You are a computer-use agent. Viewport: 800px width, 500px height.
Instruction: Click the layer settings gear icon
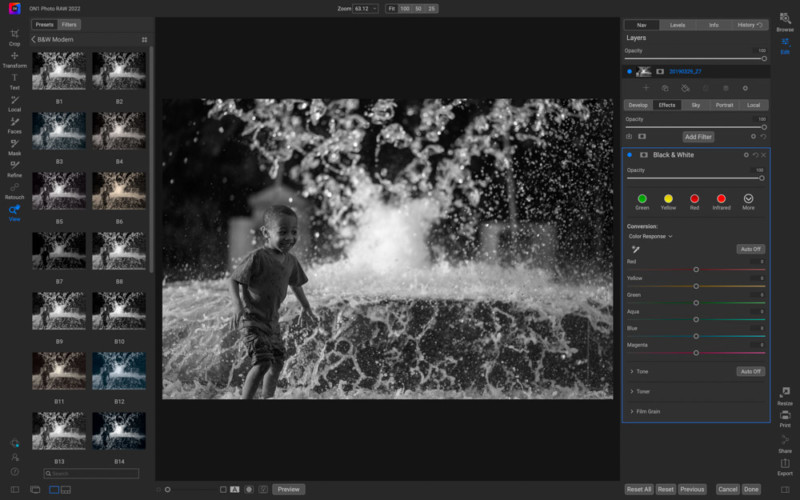pyautogui.click(x=745, y=88)
